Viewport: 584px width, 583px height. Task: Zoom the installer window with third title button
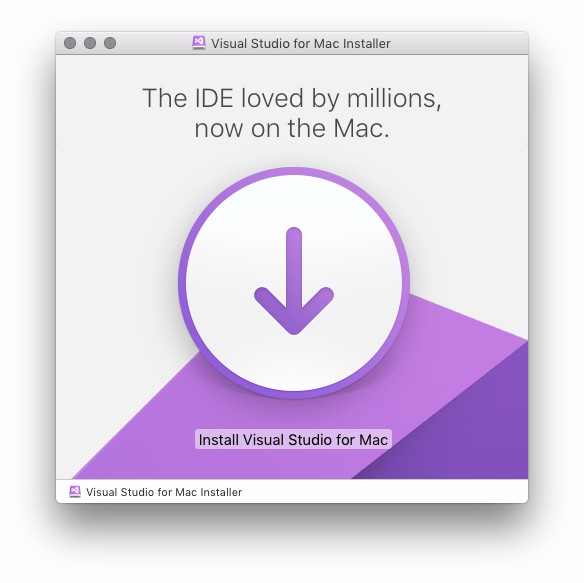click(110, 43)
